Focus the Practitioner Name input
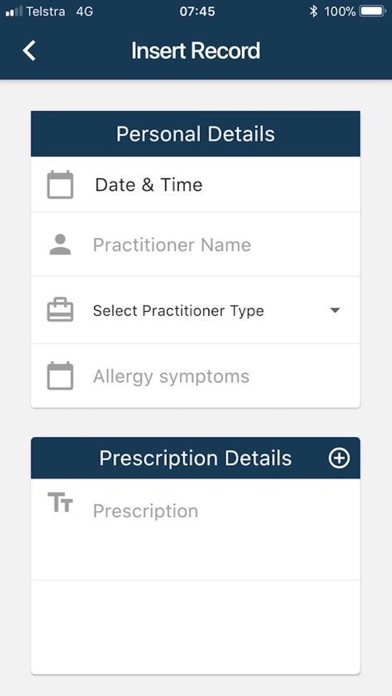Viewport: 392px width, 696px height. pos(195,245)
